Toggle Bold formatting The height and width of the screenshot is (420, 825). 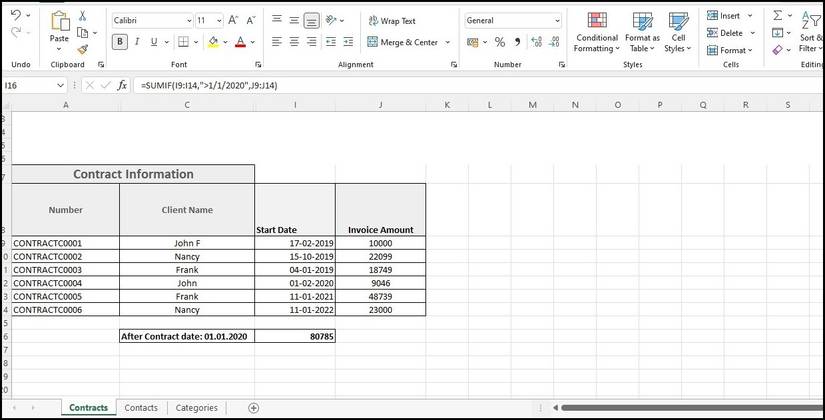pyautogui.click(x=120, y=42)
